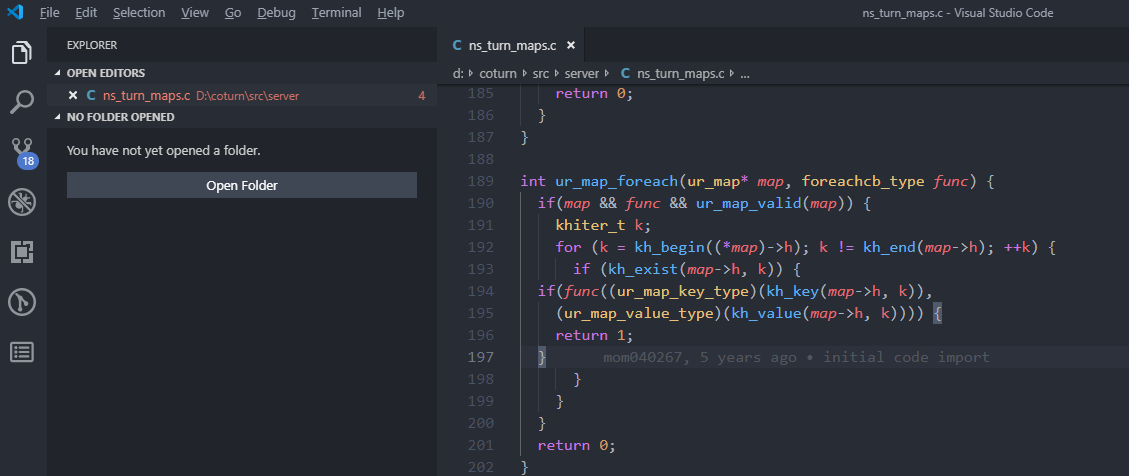Open the Go menu
This screenshot has width=1129, height=476.
233,12
